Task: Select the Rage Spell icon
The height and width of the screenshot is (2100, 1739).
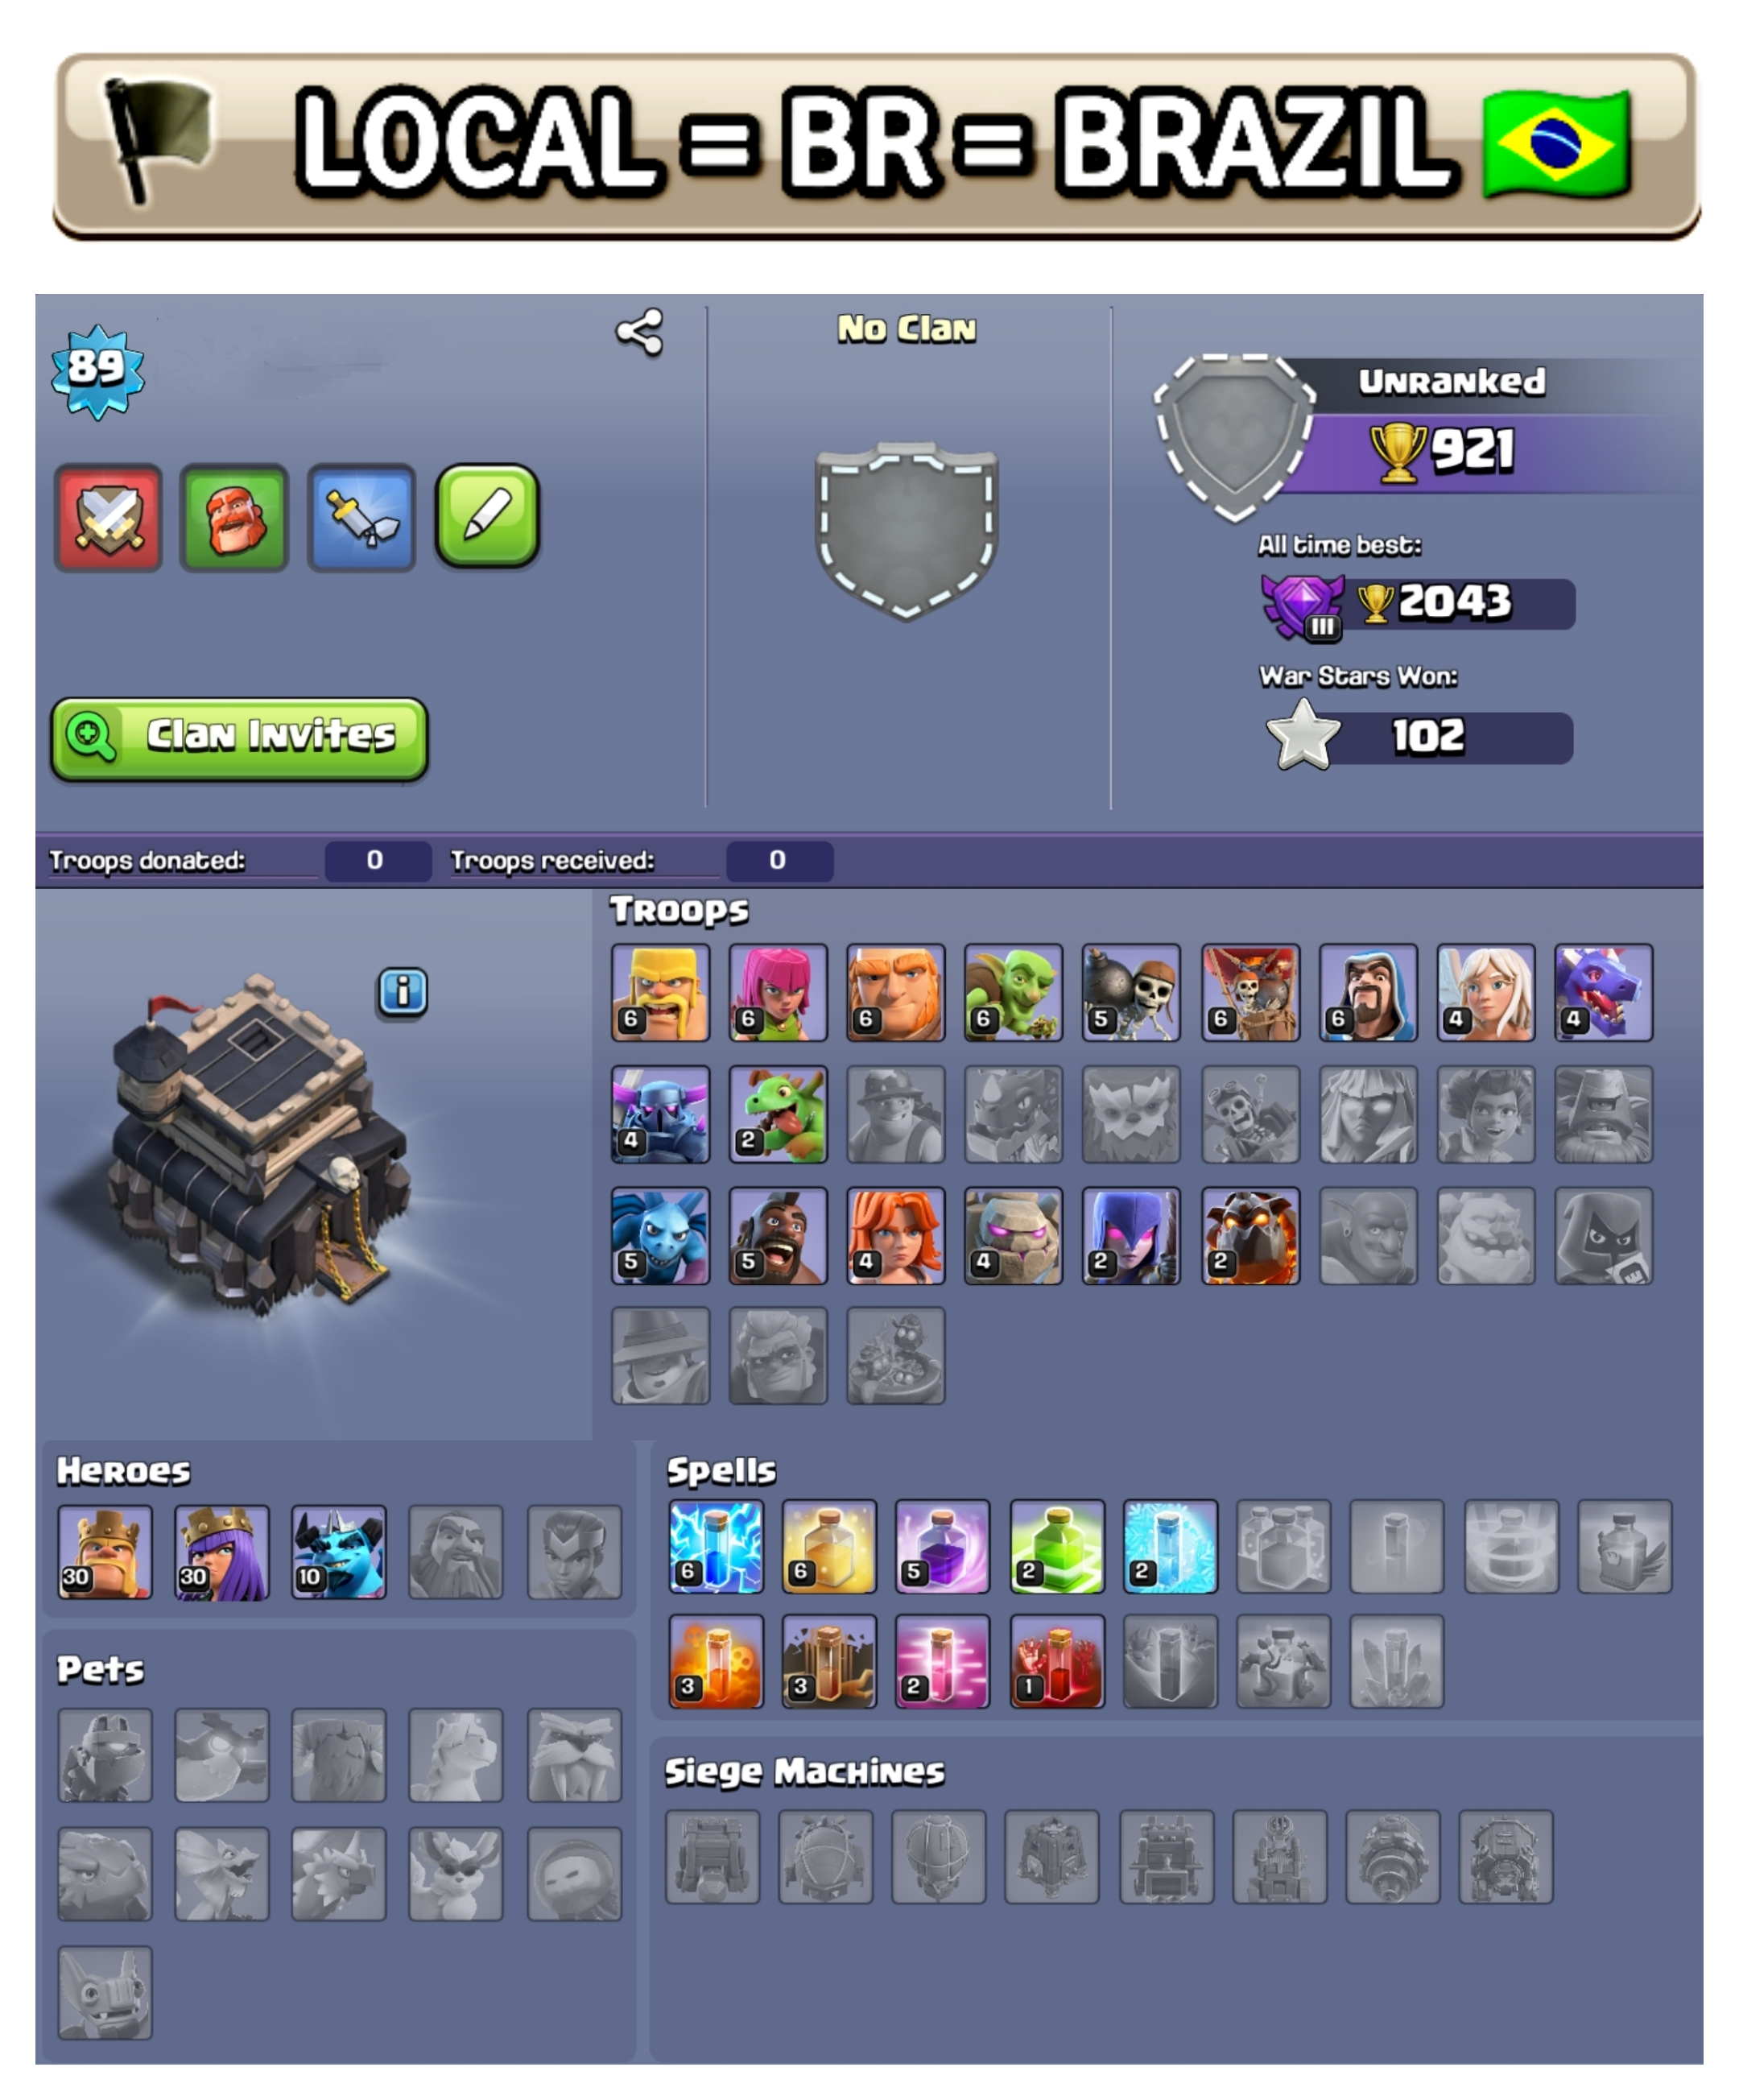Action: [x=943, y=1546]
